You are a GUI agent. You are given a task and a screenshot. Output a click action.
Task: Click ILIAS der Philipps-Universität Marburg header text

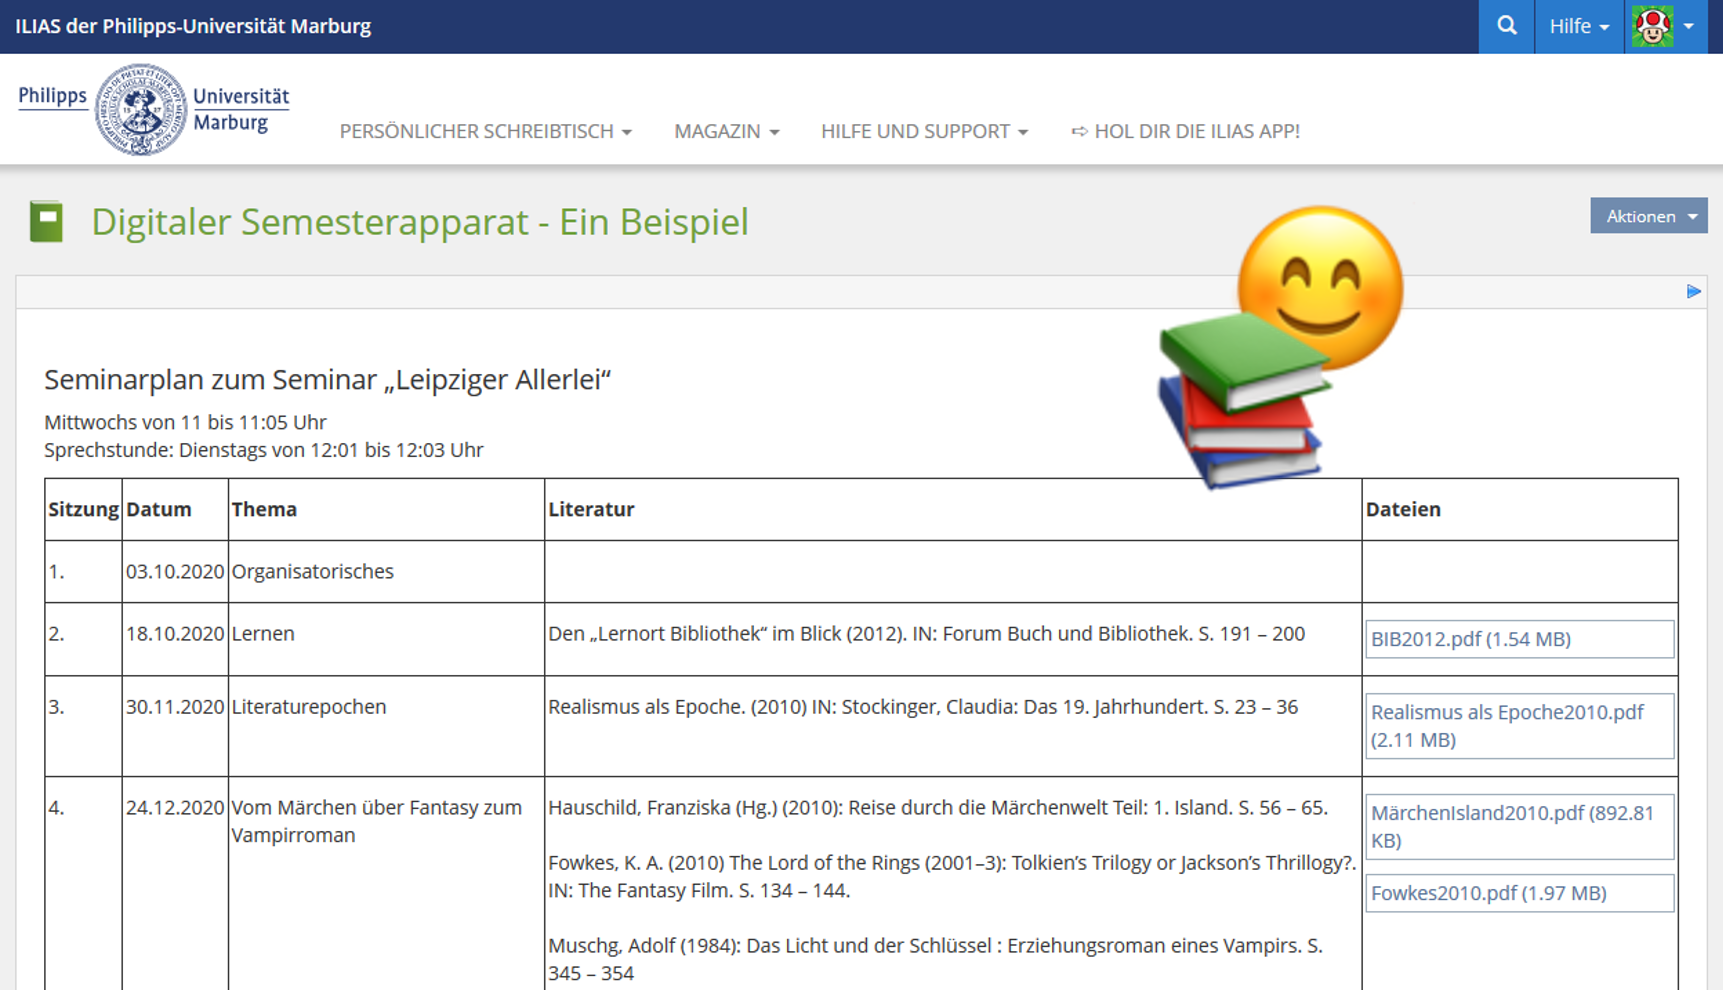click(193, 27)
